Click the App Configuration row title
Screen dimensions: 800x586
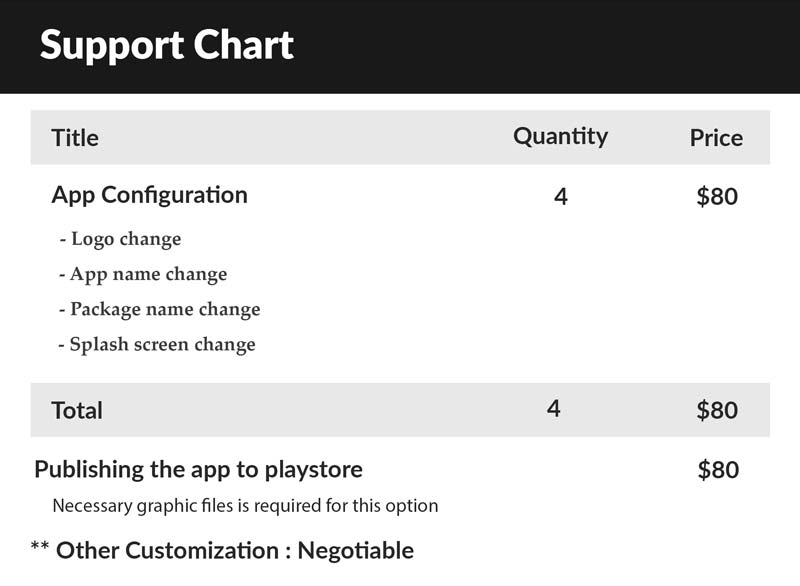coord(149,196)
